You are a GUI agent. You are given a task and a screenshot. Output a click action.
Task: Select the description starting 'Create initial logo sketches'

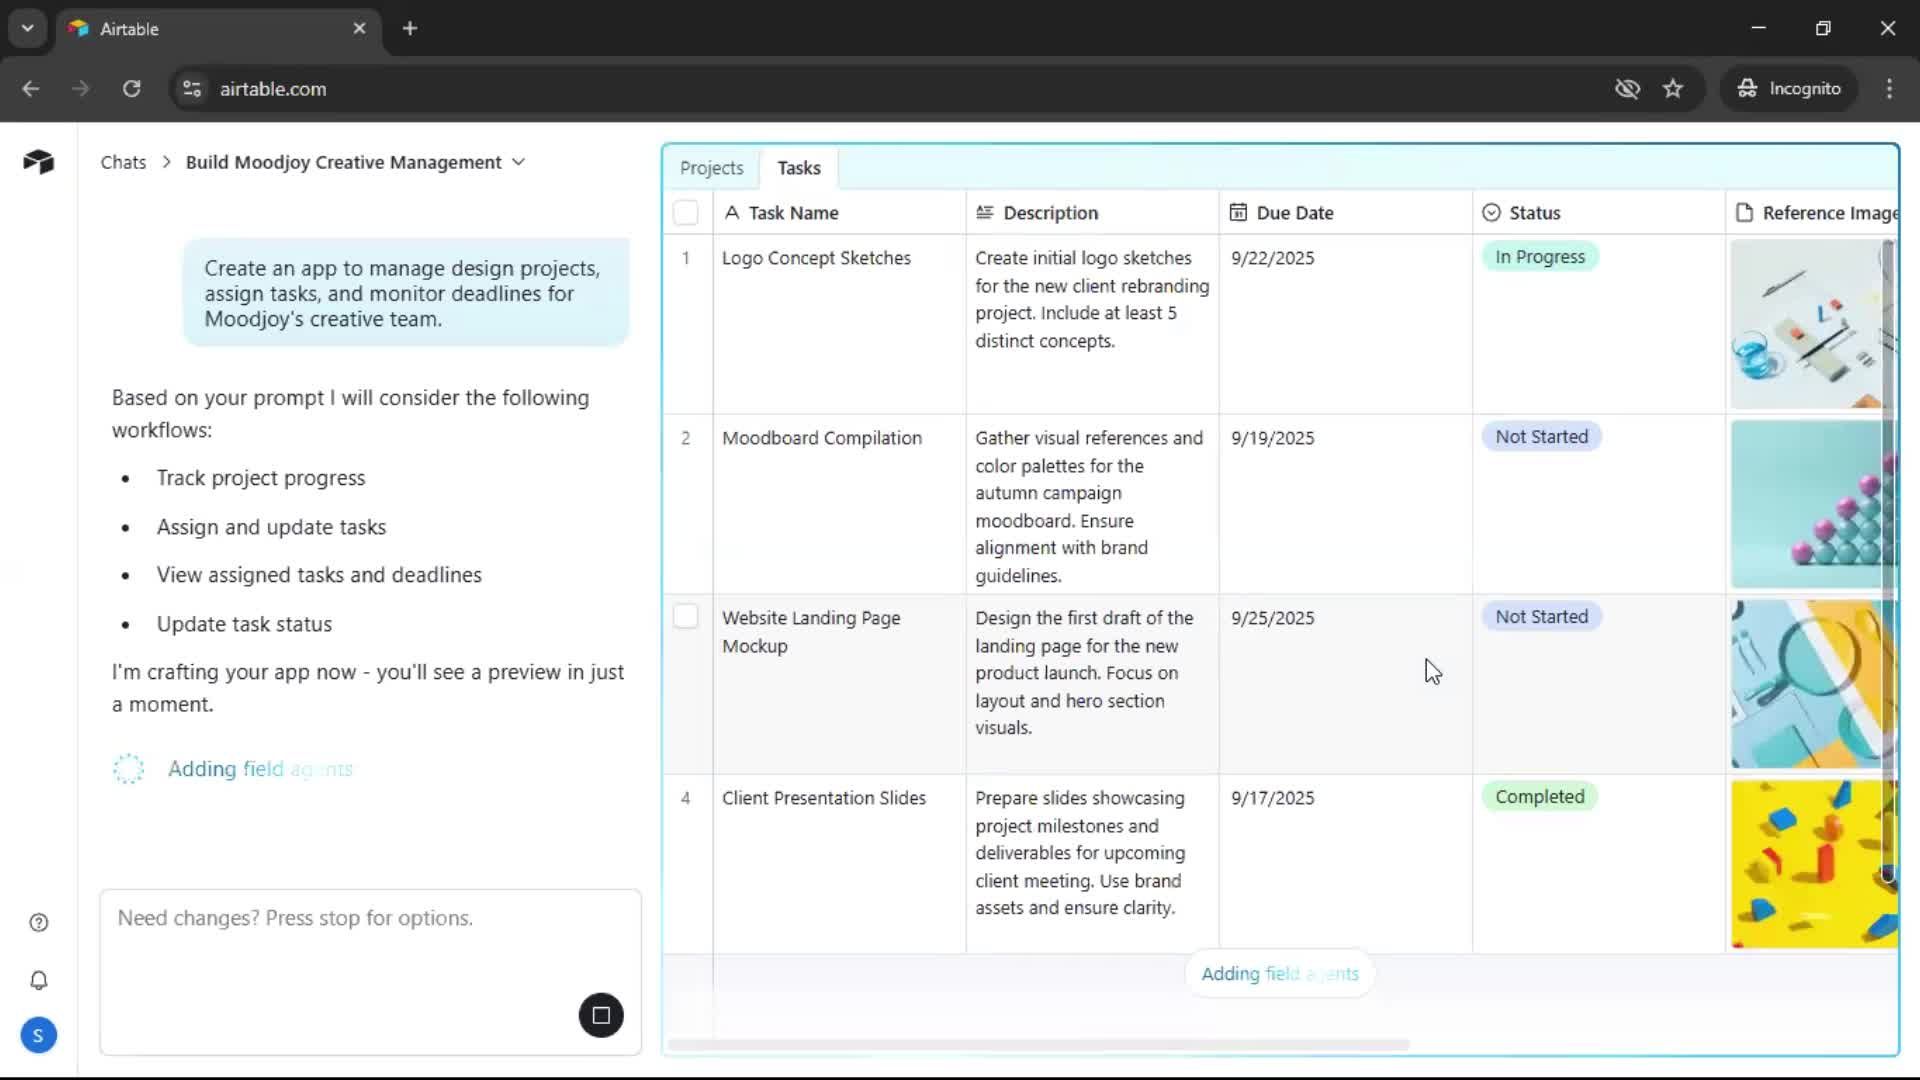point(1092,324)
